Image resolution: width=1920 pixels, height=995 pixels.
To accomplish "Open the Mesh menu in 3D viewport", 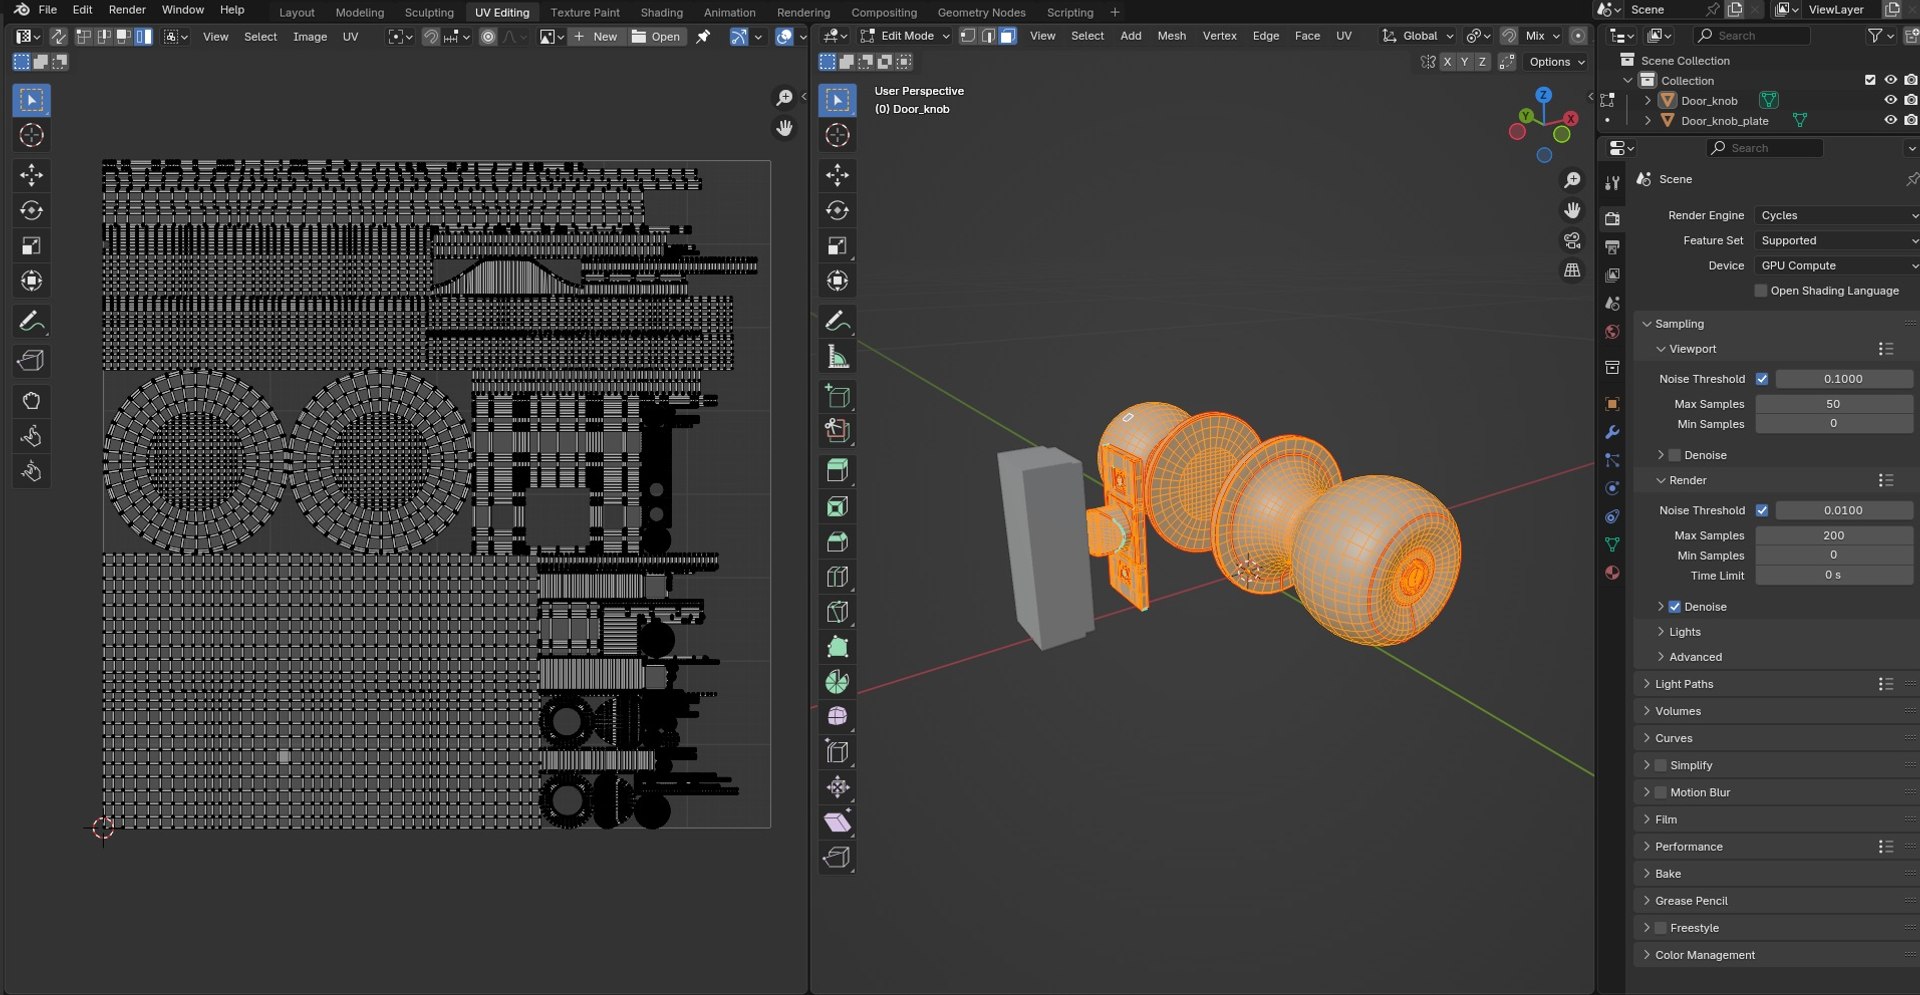I will (x=1171, y=35).
